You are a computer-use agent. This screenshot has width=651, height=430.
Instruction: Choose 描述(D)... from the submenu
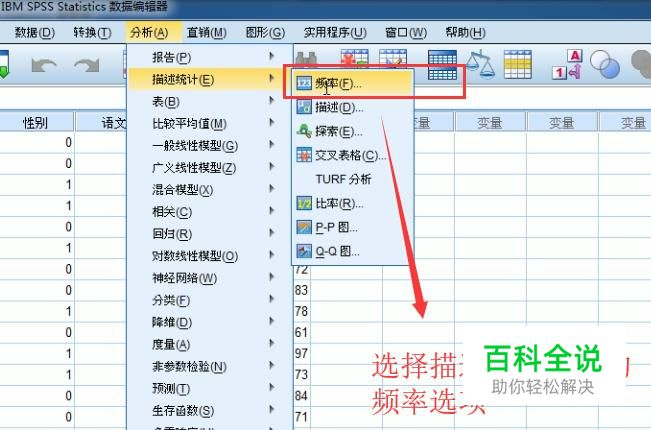point(353,107)
